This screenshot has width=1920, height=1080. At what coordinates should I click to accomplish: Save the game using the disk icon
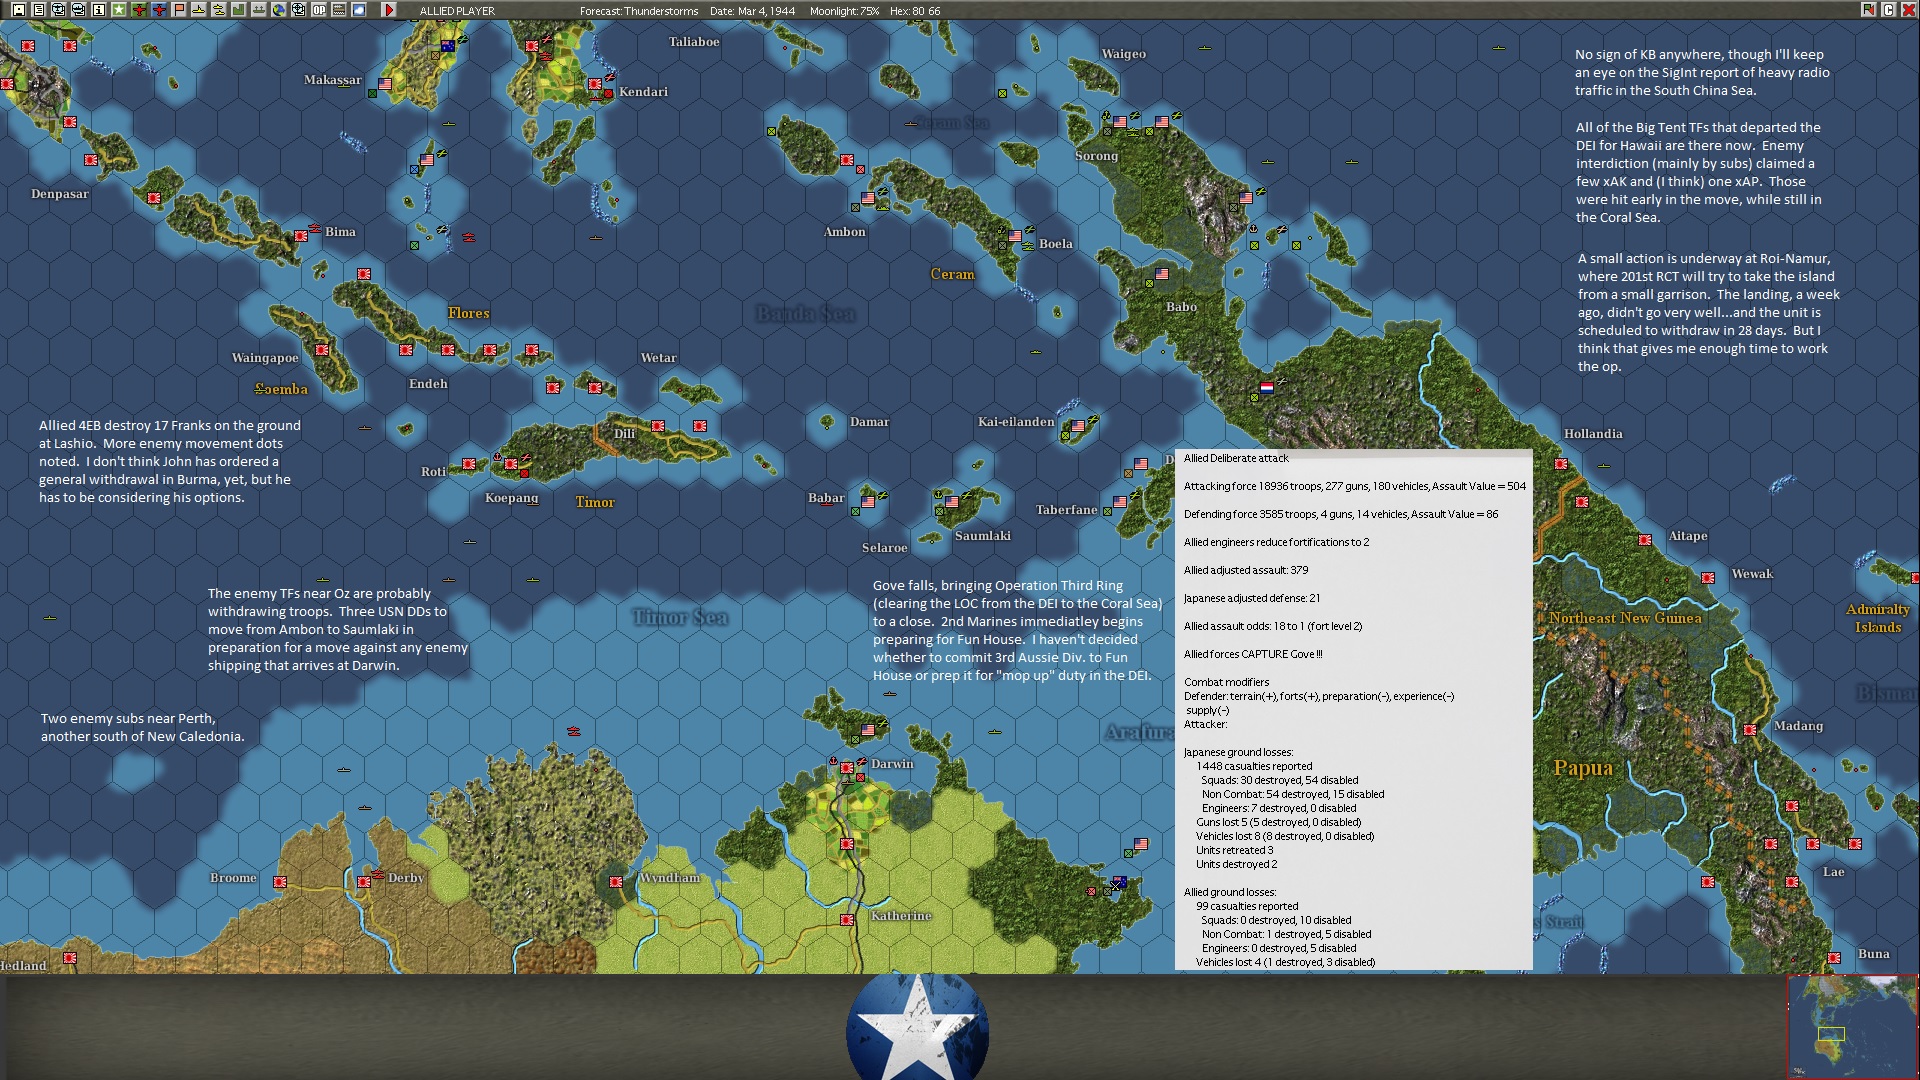[x=19, y=10]
